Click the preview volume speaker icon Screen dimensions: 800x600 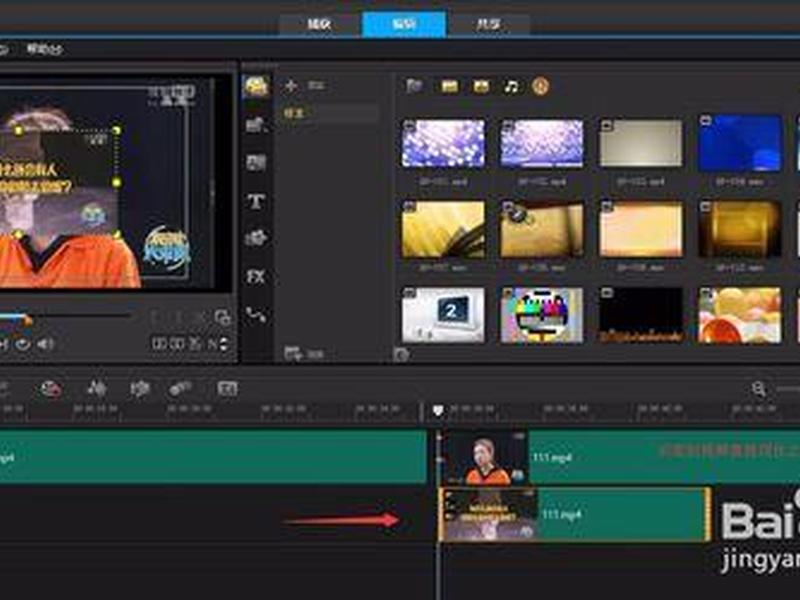(x=46, y=344)
